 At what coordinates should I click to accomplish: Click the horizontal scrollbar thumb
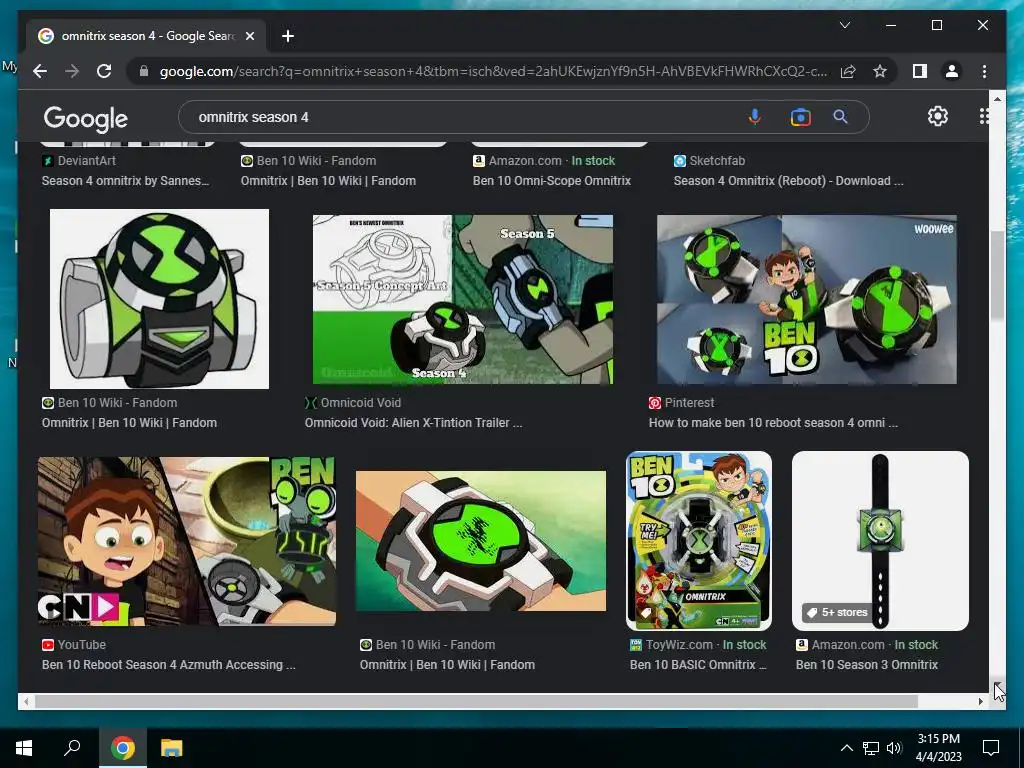[476, 701]
